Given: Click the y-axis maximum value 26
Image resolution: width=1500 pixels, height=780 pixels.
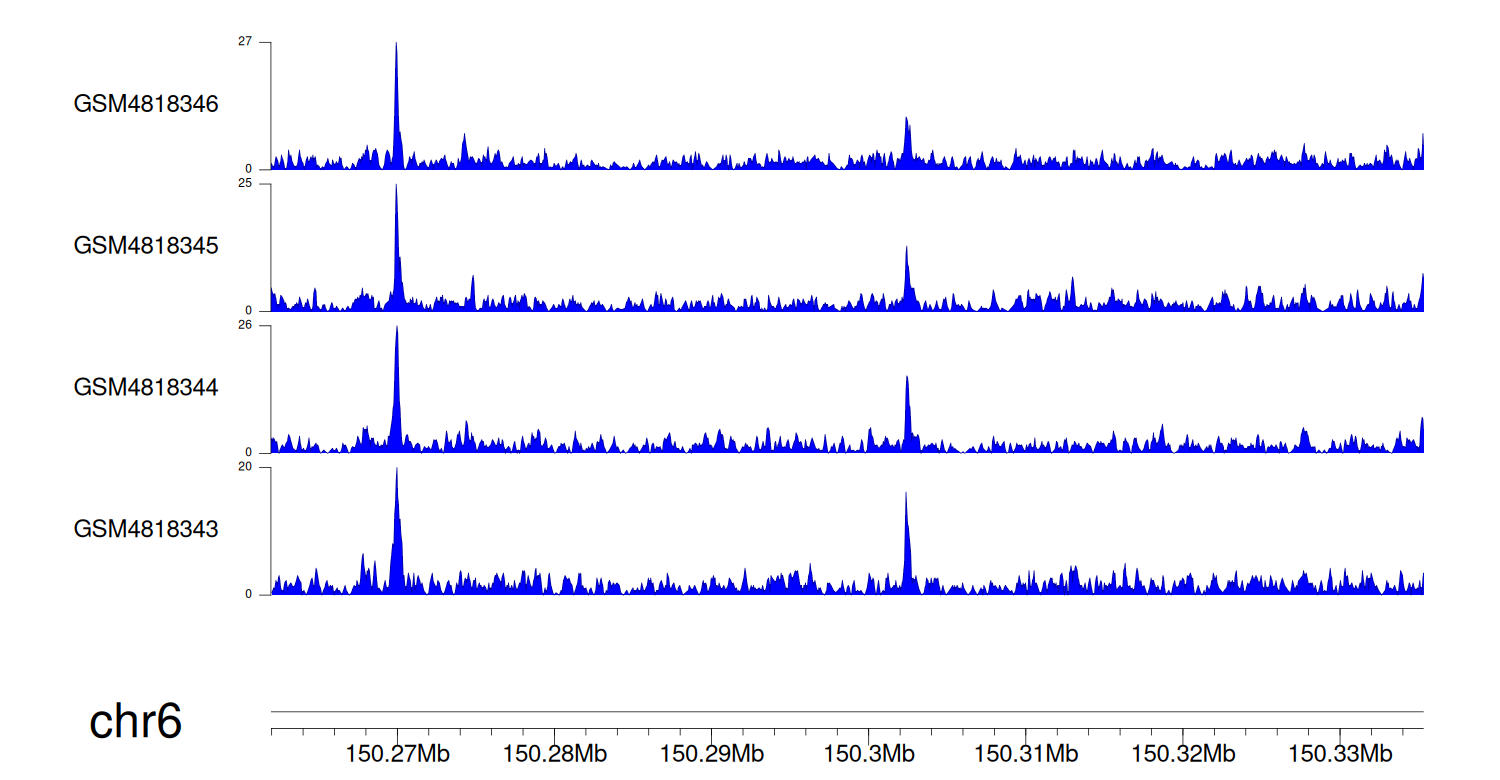Looking at the screenshot, I should (x=245, y=326).
